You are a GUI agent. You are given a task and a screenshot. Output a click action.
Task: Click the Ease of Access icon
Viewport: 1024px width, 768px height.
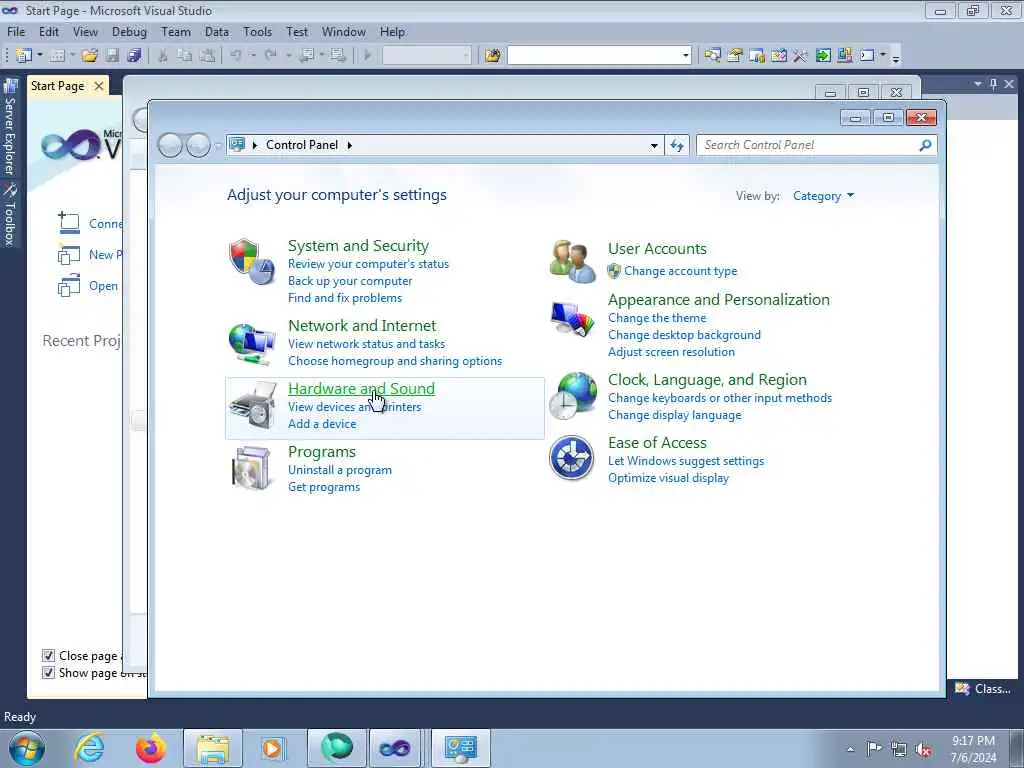coord(571,458)
